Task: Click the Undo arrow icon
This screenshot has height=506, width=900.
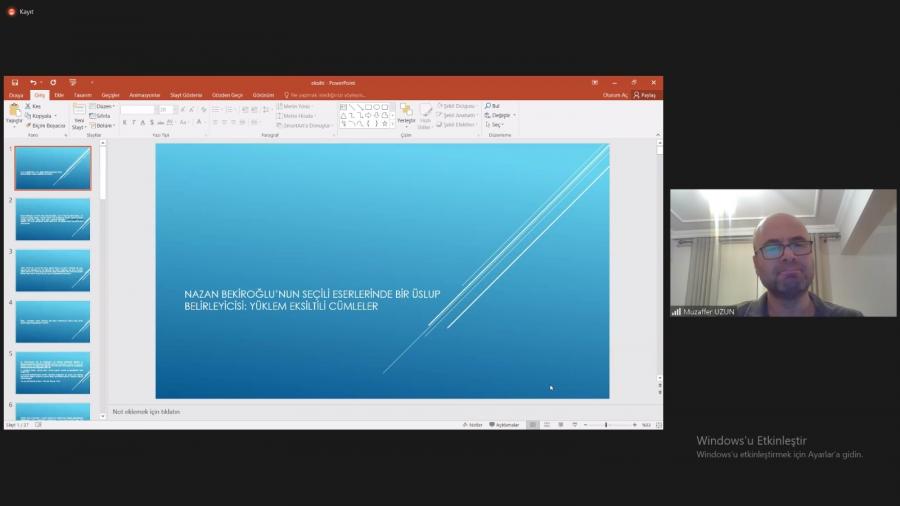Action: click(32, 82)
